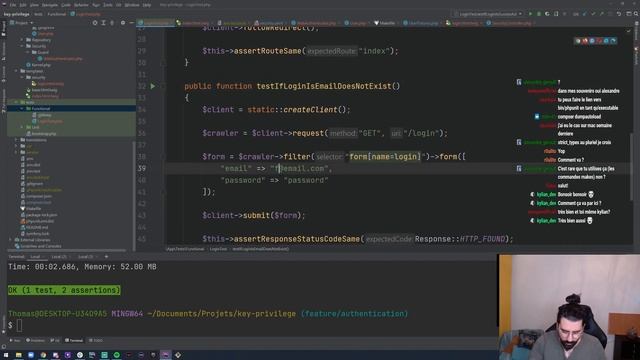Viewport: 640px width, 360px height.
Task: Collapse the templates folder in the Project tree
Action: point(16,71)
